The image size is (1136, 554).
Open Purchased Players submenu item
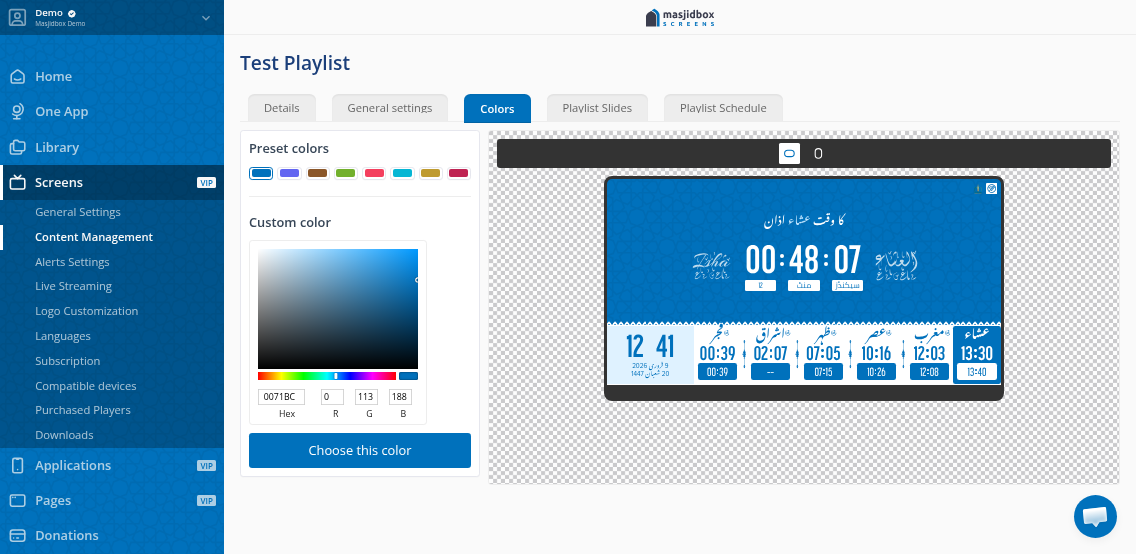pos(83,410)
